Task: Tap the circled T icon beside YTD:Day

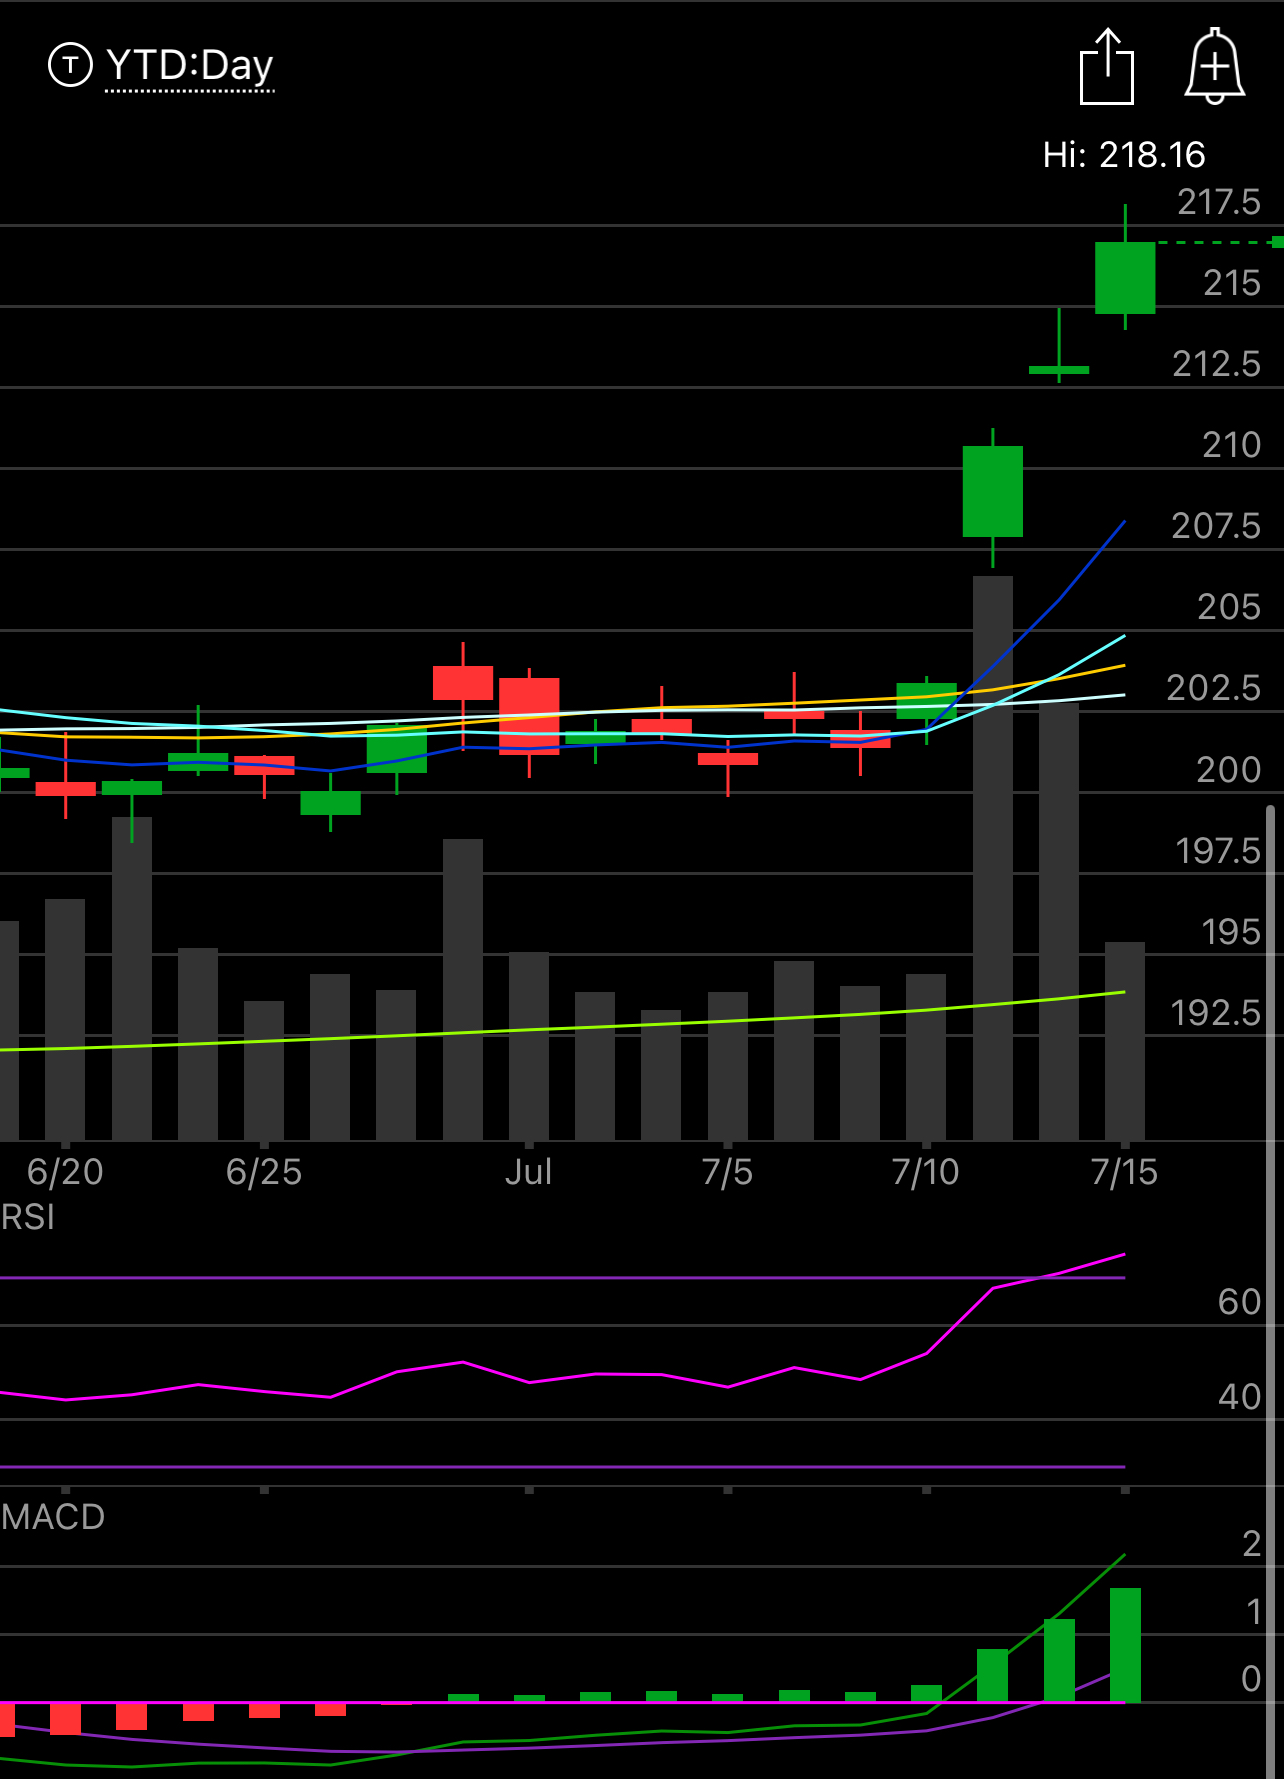Action: [x=70, y=66]
